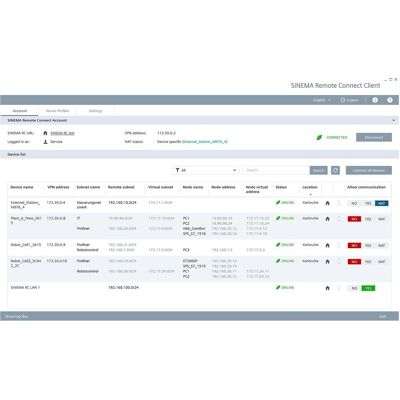Image resolution: width=400 pixels, height=400 pixels.
Task: Open the device specific NAT status link
Action: coord(205,142)
